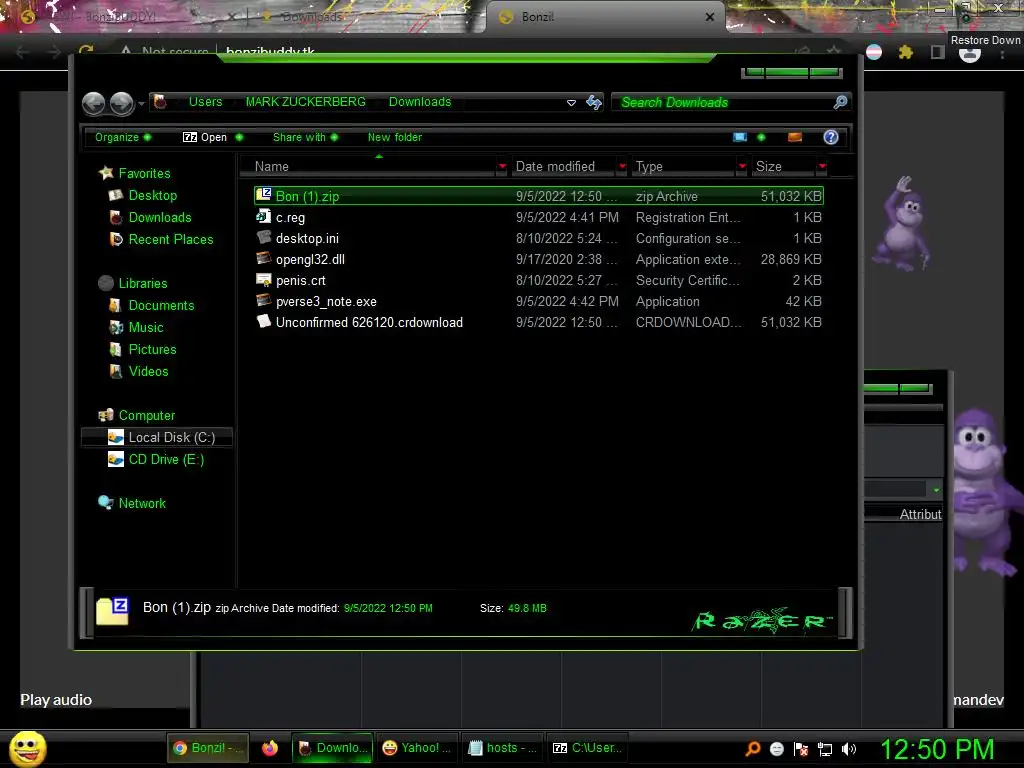Click the search magnifier icon
Viewport: 1024px width, 768px height.
point(840,102)
